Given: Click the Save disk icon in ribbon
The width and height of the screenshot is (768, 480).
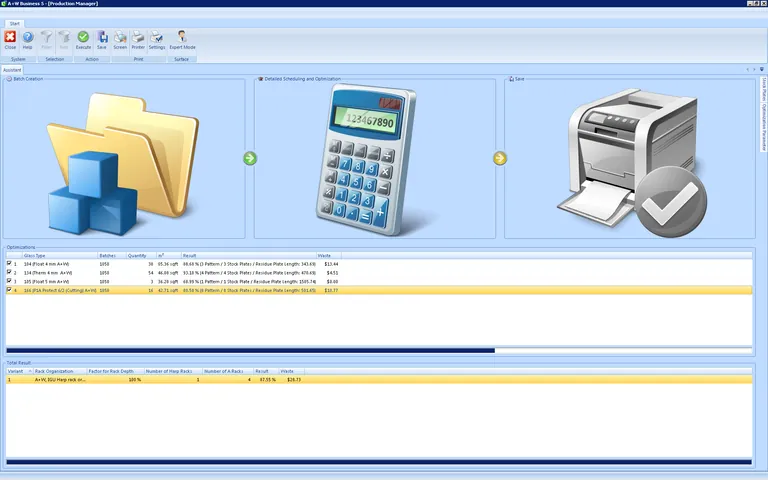Looking at the screenshot, I should pos(102,40).
